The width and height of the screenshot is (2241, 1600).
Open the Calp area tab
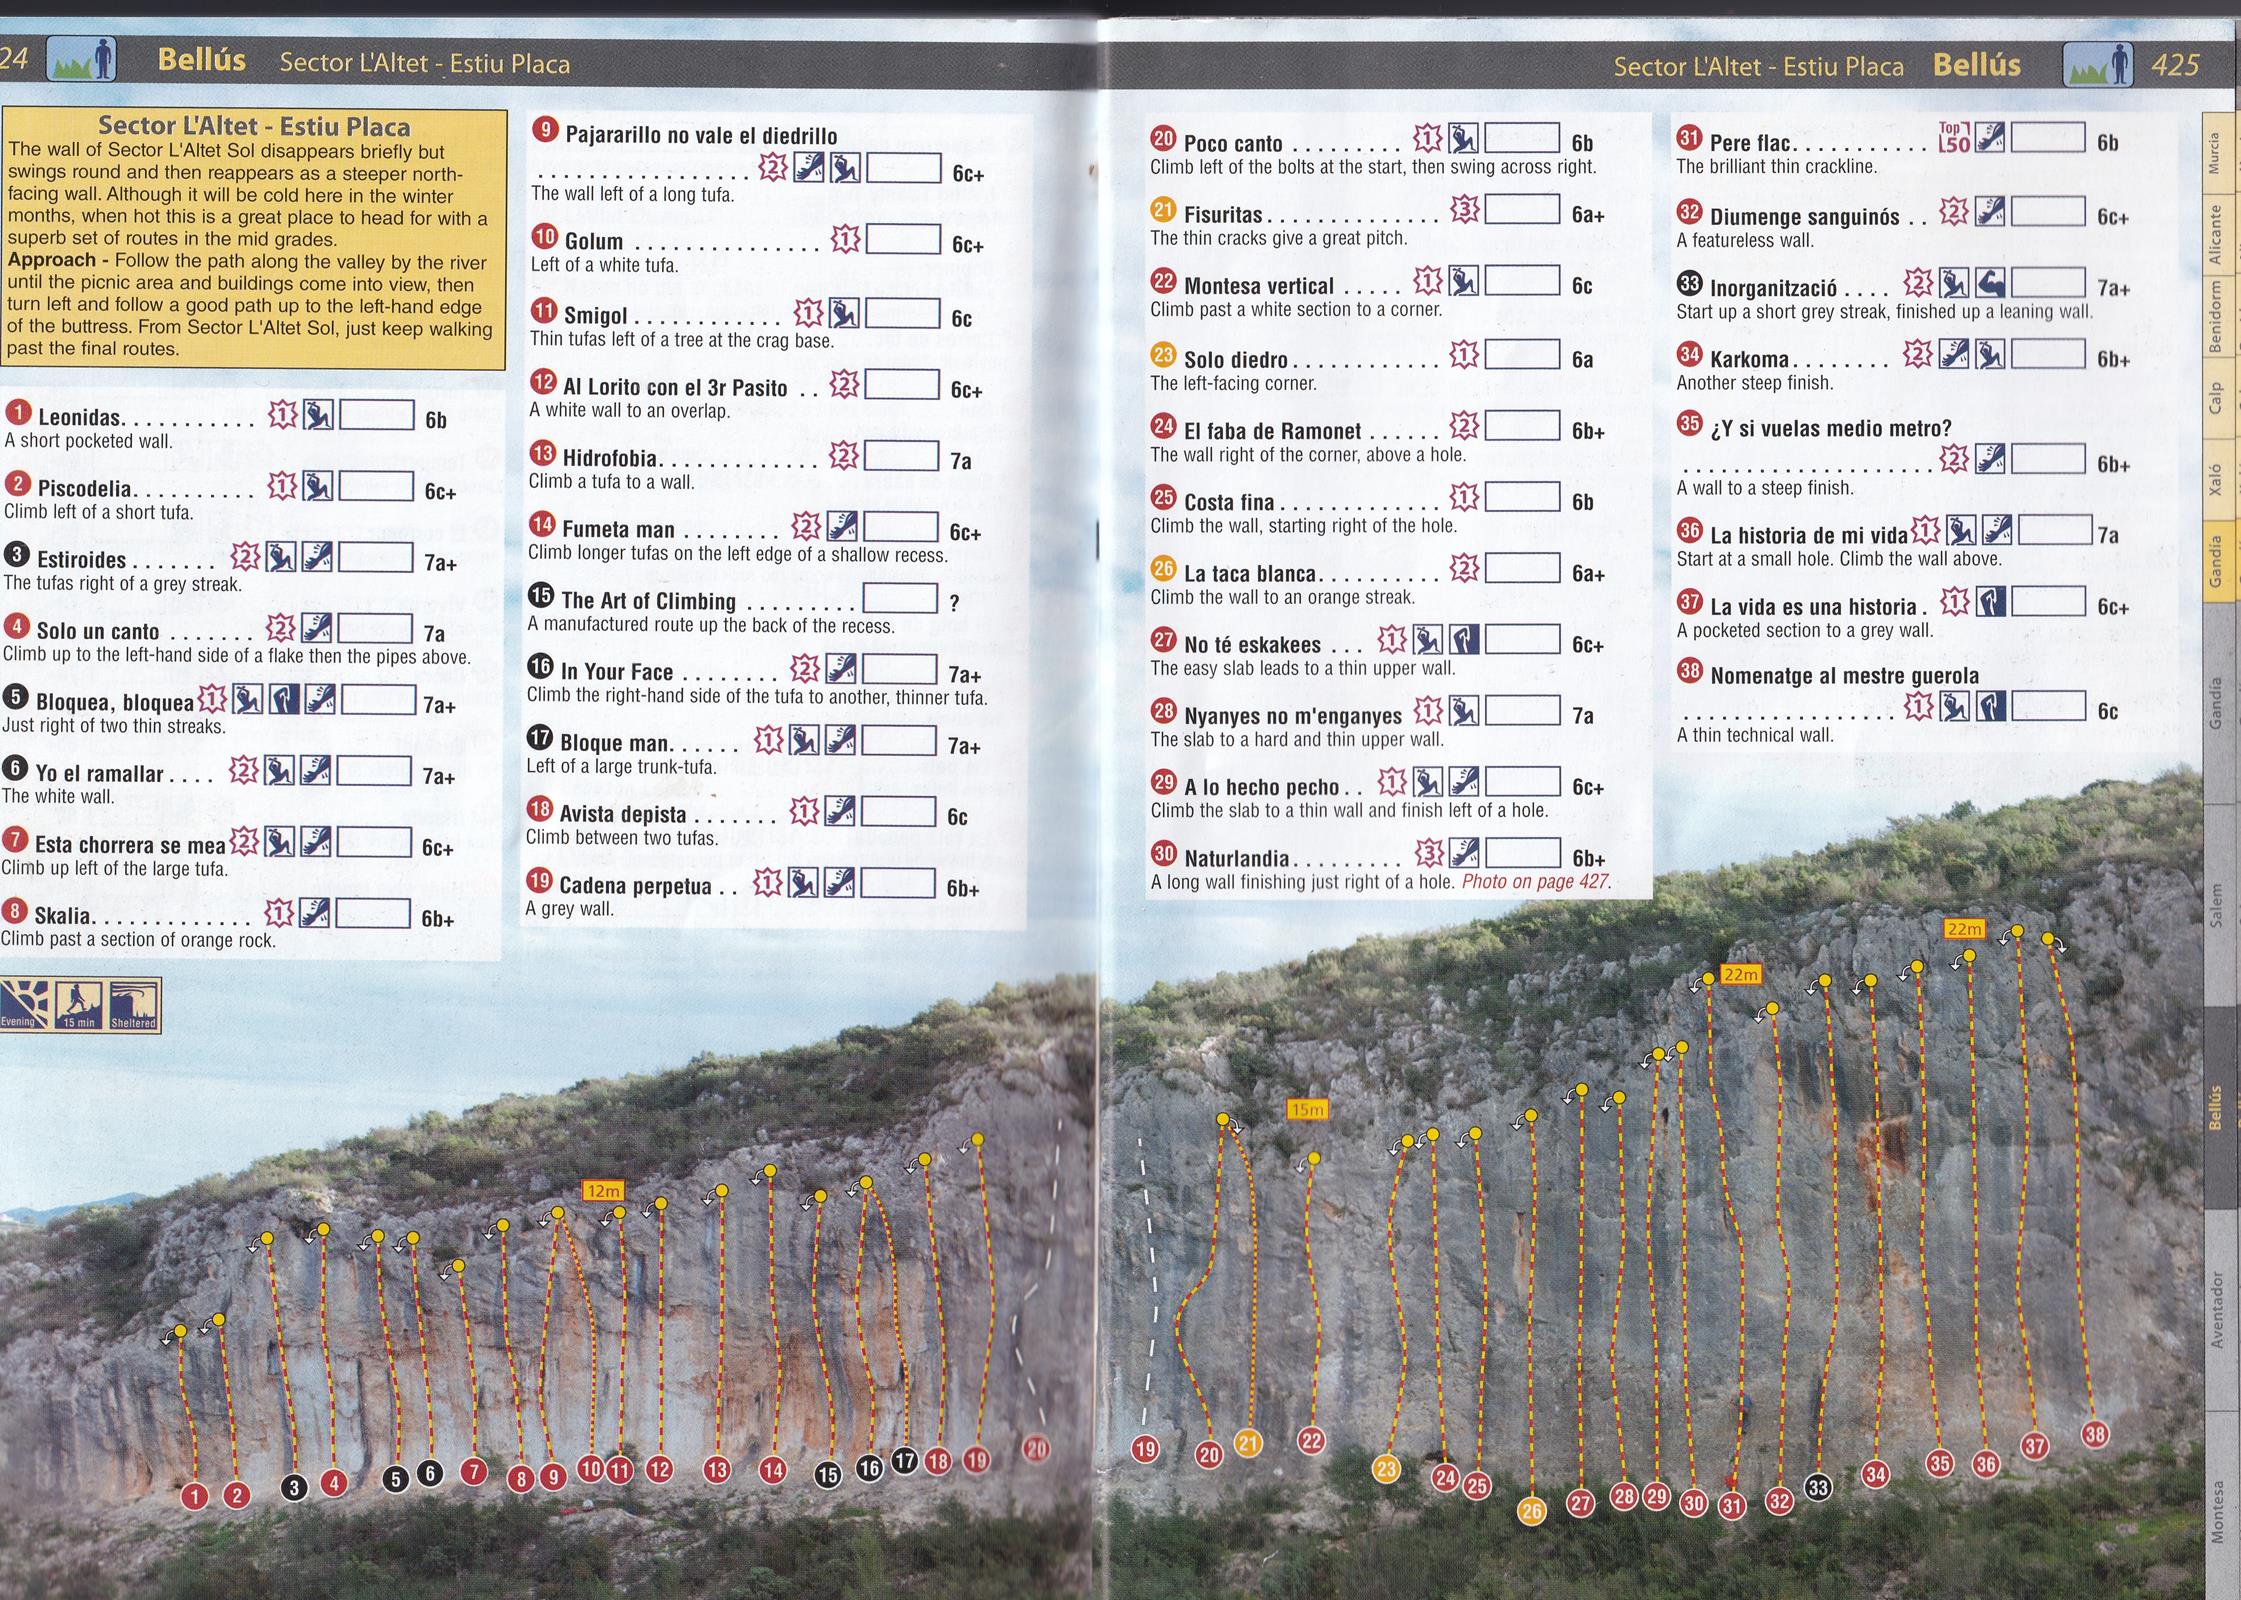(x=2216, y=398)
